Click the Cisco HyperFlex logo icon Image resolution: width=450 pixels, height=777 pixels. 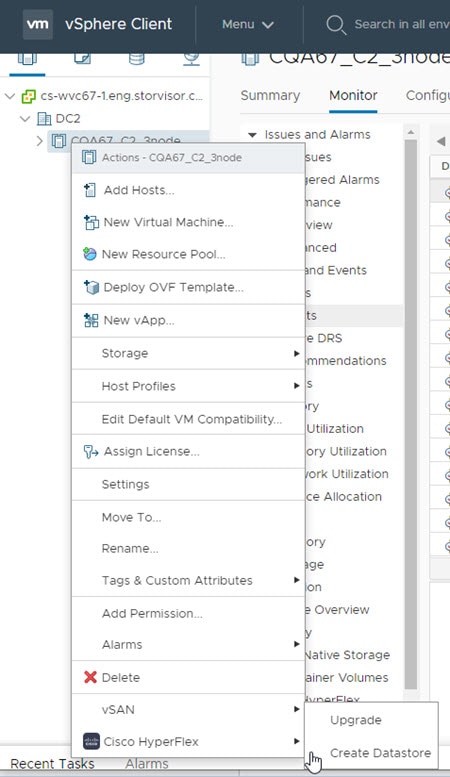[91, 741]
